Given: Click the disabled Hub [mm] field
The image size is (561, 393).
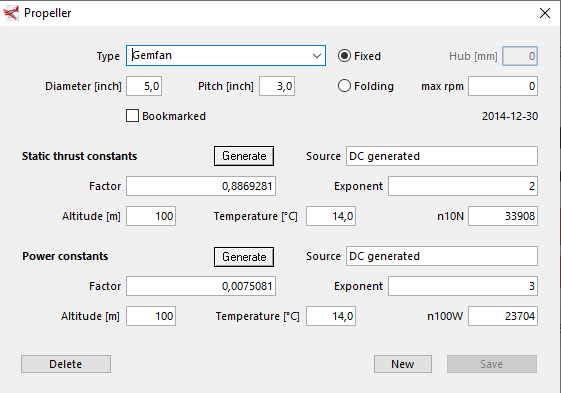Looking at the screenshot, I should pyautogui.click(x=520, y=56).
